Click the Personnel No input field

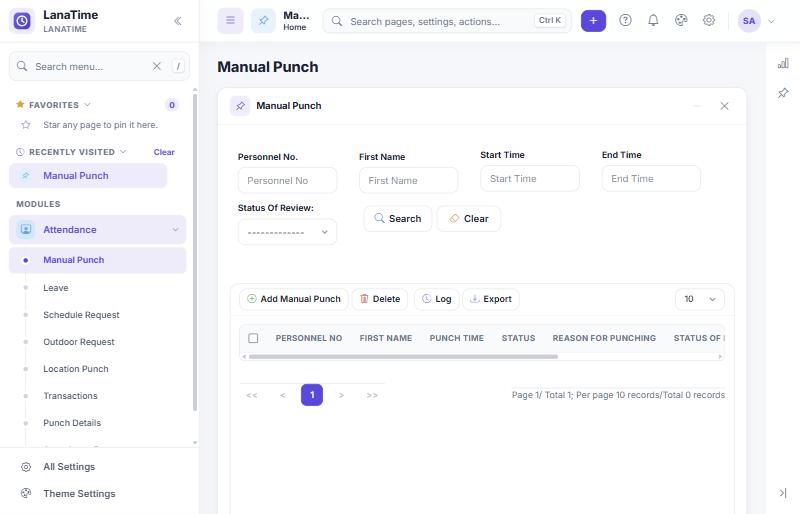coord(287,181)
